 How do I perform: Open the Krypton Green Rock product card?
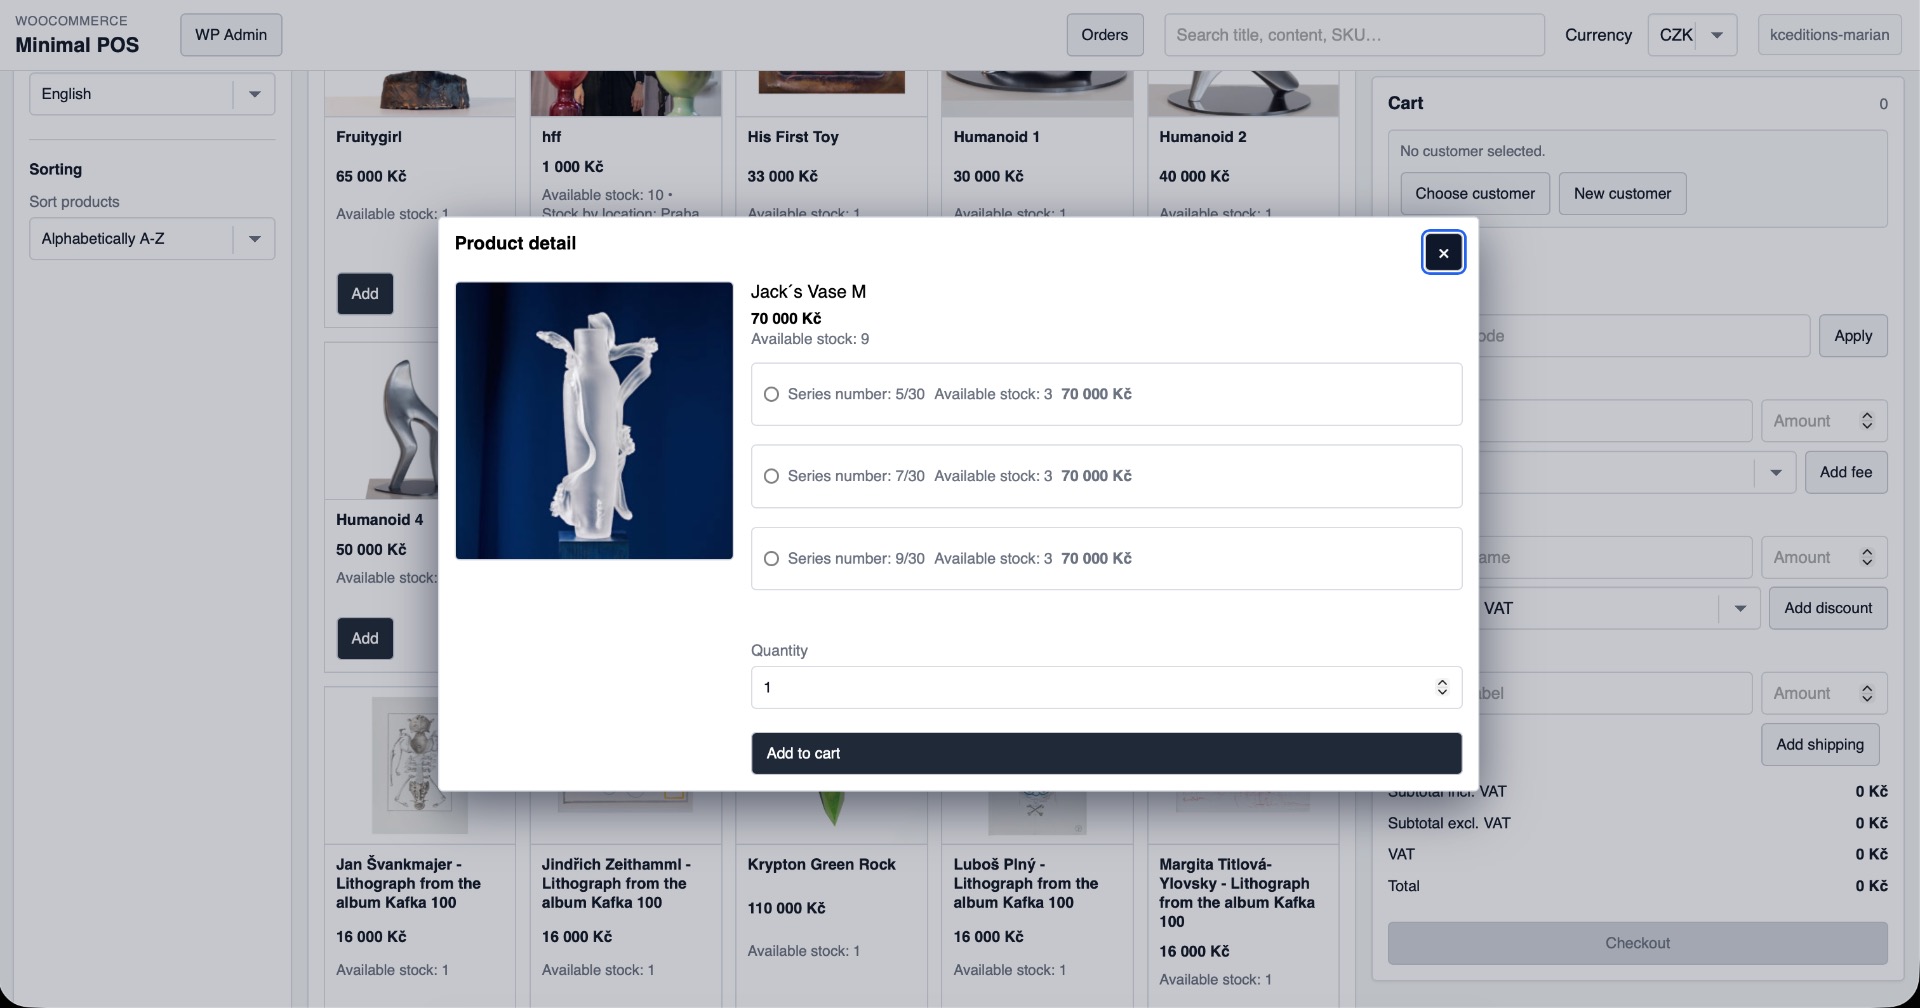(832, 900)
